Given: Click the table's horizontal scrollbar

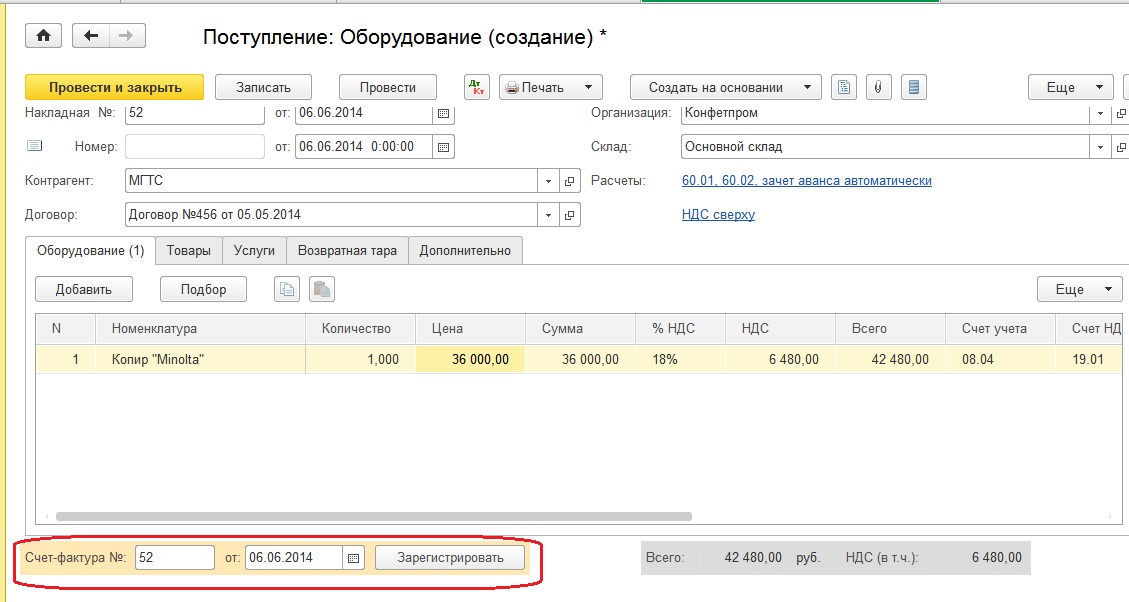Looking at the screenshot, I should coord(374,517).
